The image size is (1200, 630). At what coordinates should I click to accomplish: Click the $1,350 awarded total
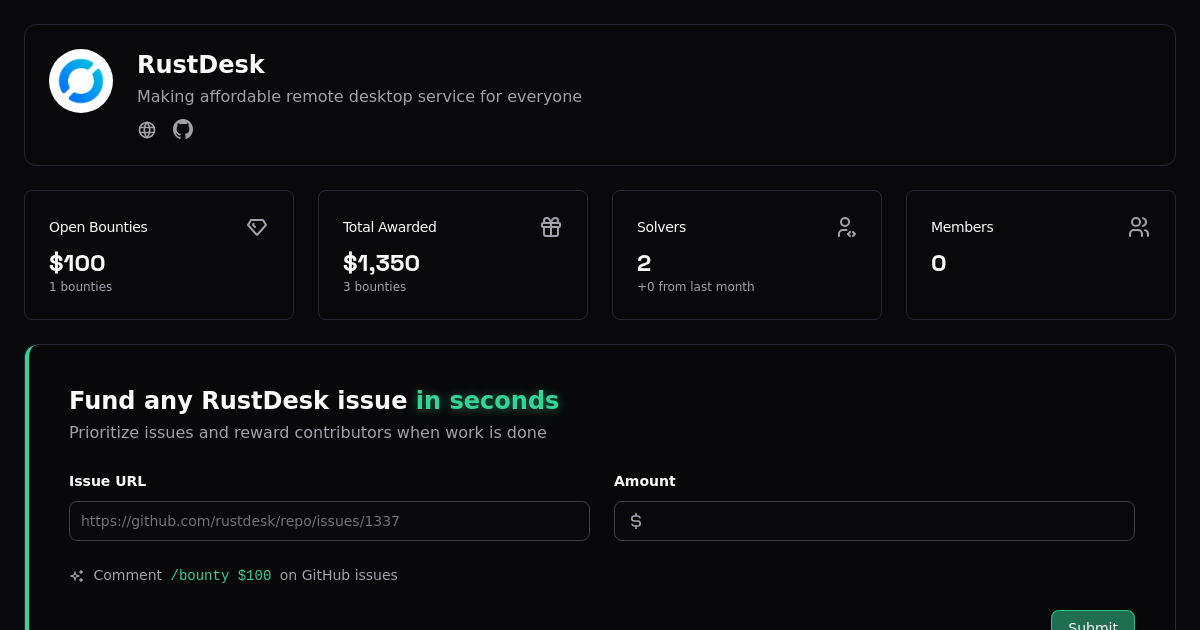[x=381, y=263]
